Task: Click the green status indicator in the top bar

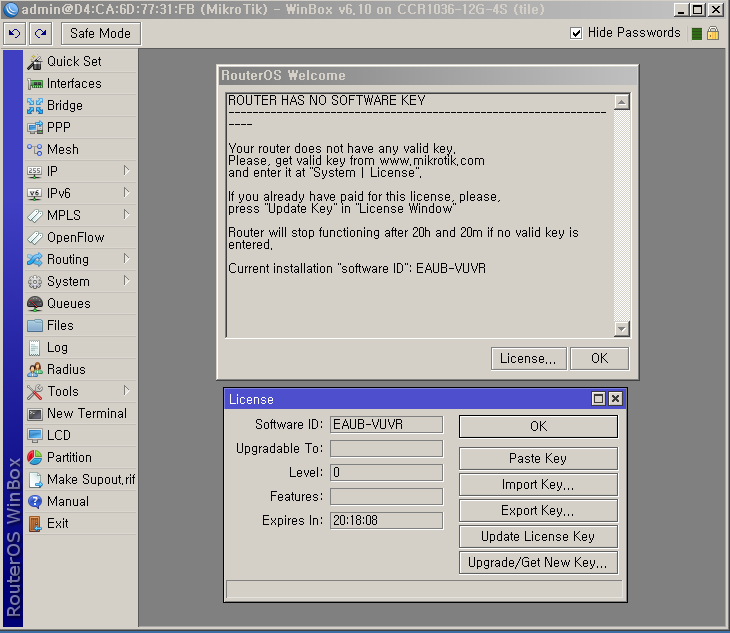Action: (696, 34)
